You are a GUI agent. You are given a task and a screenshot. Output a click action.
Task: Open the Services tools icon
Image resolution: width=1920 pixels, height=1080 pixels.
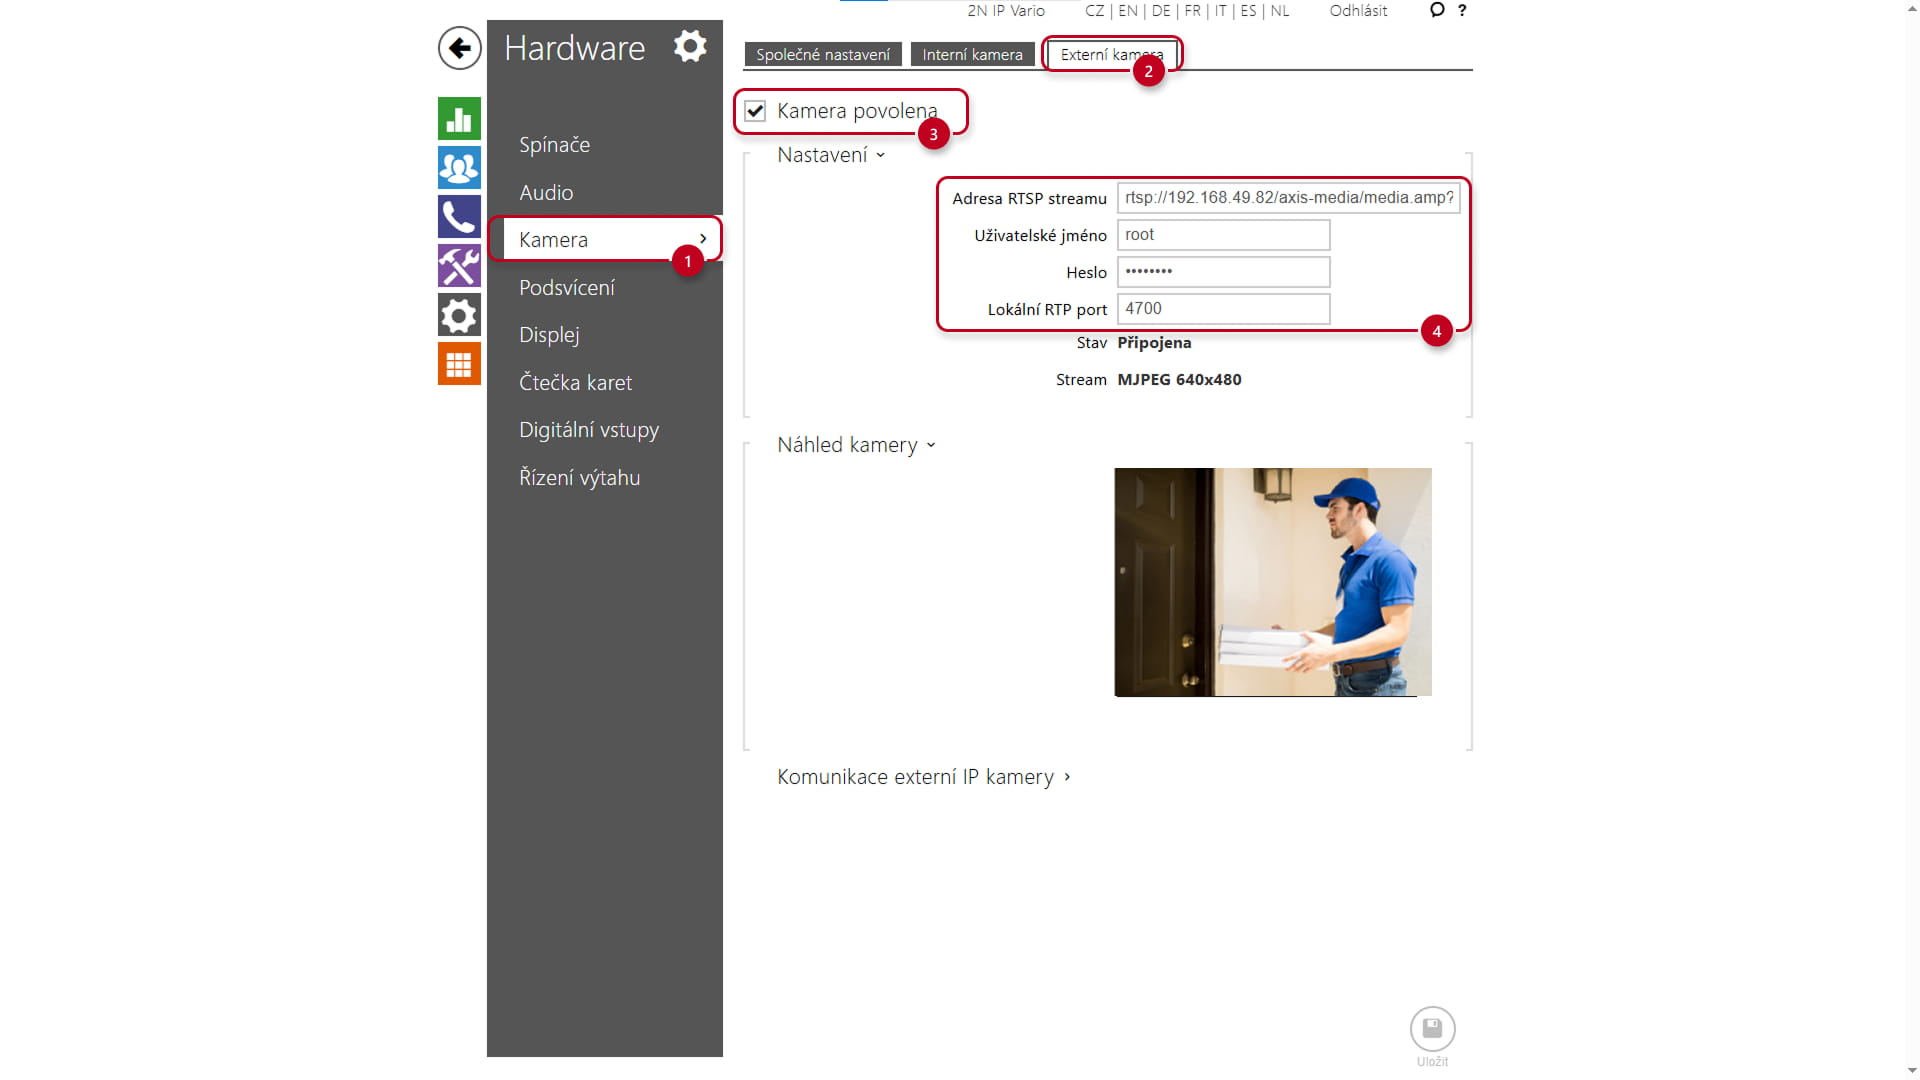click(459, 266)
